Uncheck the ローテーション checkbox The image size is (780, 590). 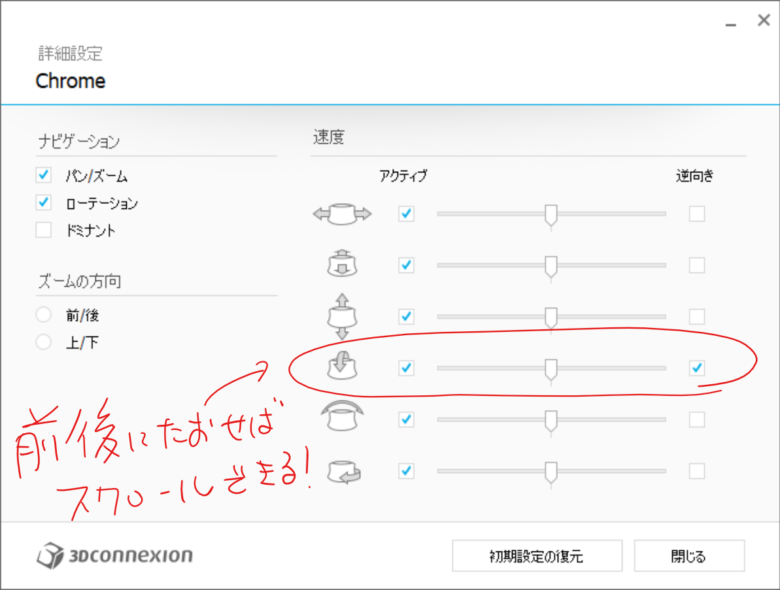43,202
